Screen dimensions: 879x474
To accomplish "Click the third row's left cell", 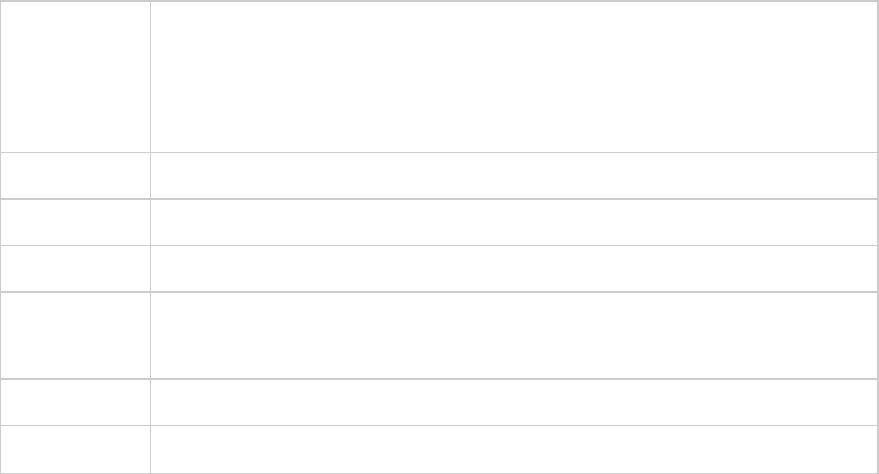I will pyautogui.click(x=75, y=222).
